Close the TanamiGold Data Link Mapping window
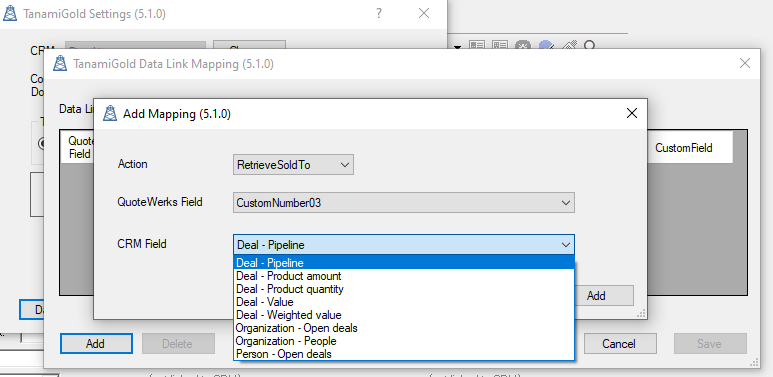Viewport: 773px width, 377px height. point(745,63)
